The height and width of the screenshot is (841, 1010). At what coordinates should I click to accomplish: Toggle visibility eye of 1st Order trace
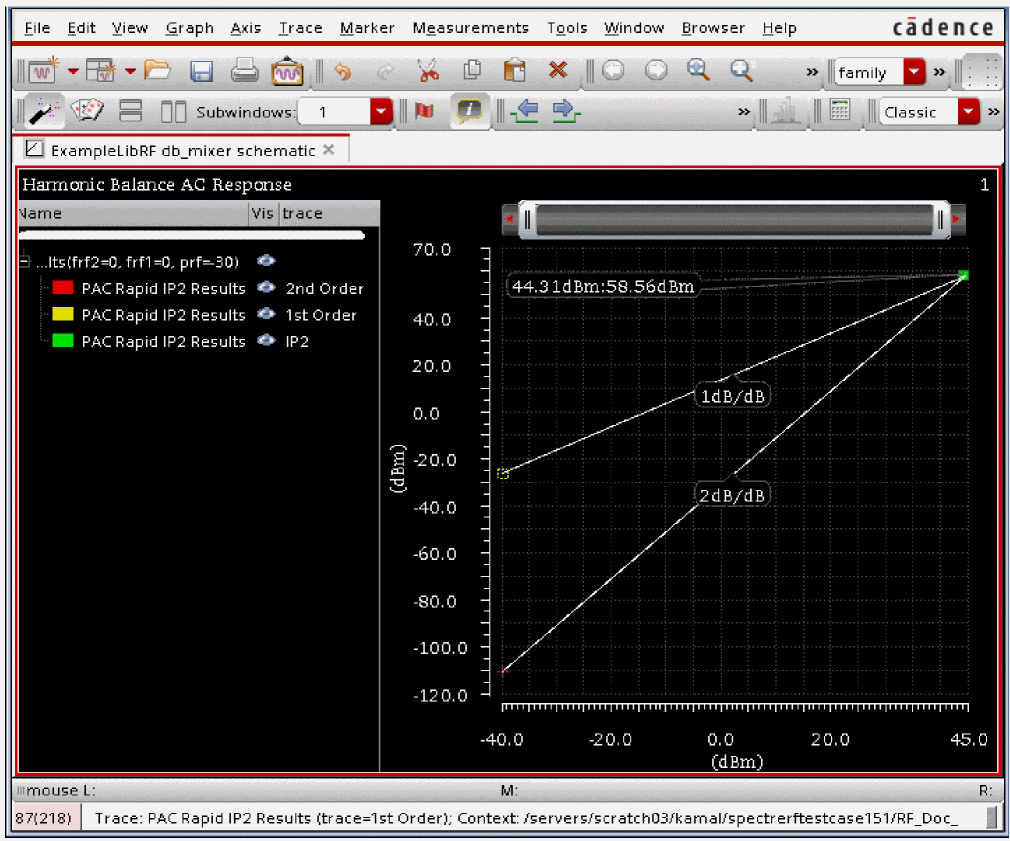[x=266, y=314]
